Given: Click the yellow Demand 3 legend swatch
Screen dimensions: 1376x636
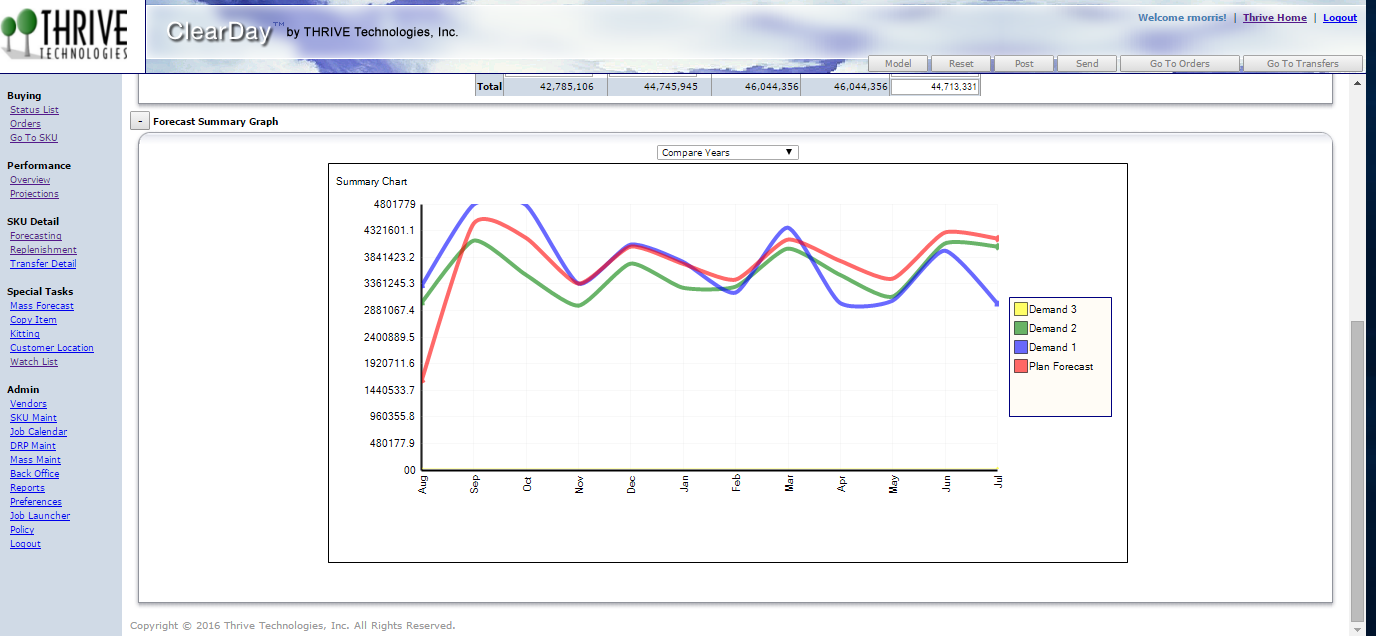Looking at the screenshot, I should click(x=1021, y=309).
